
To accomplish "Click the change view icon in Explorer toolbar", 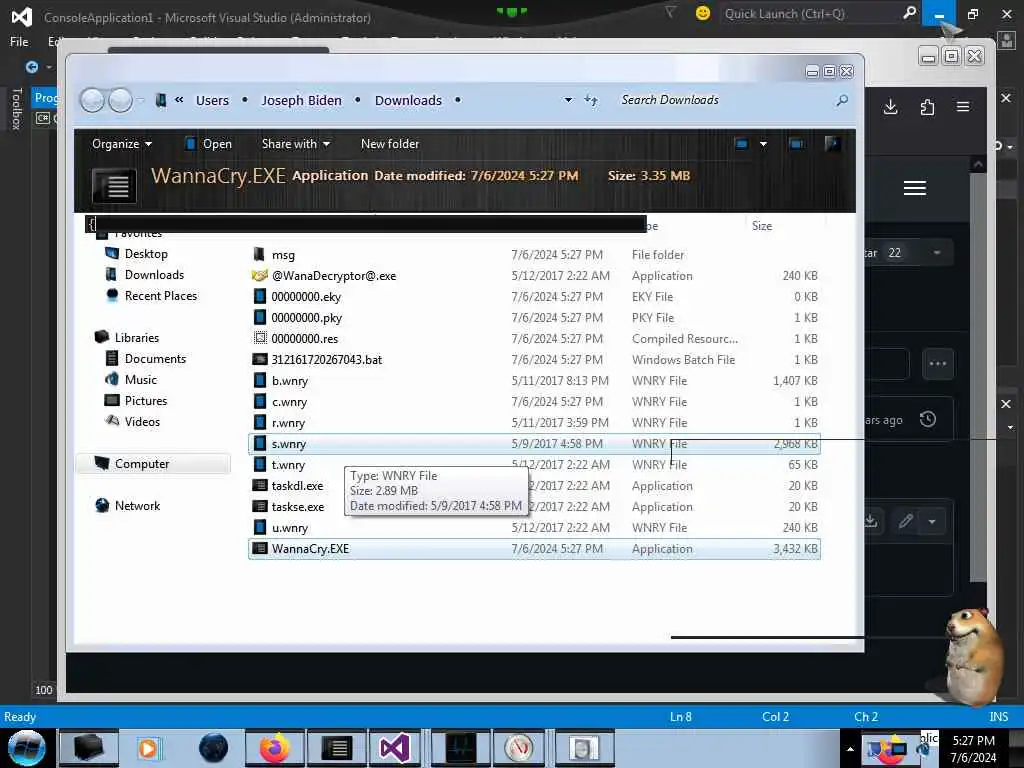I will (x=741, y=144).
